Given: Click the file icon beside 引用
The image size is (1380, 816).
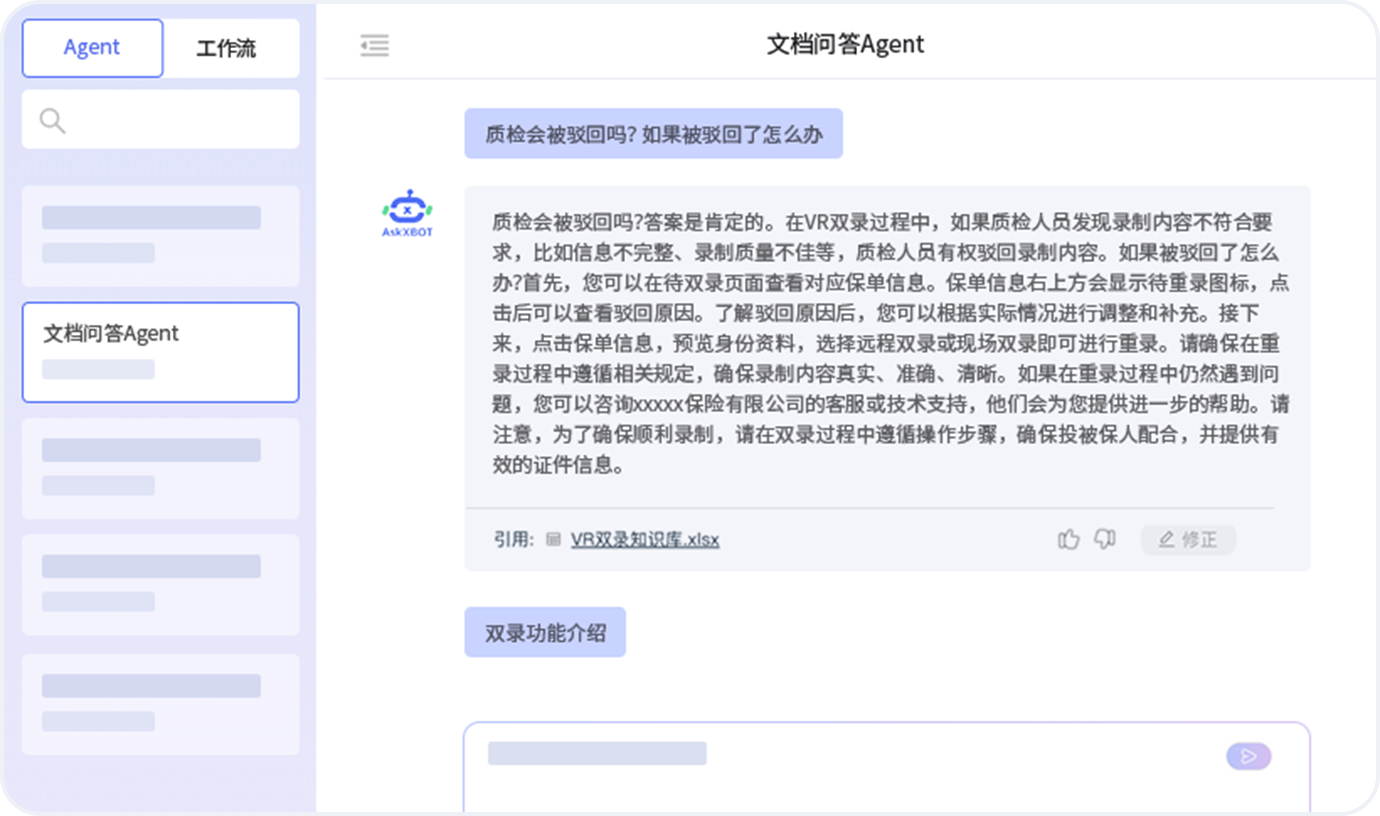Looking at the screenshot, I should (553, 540).
